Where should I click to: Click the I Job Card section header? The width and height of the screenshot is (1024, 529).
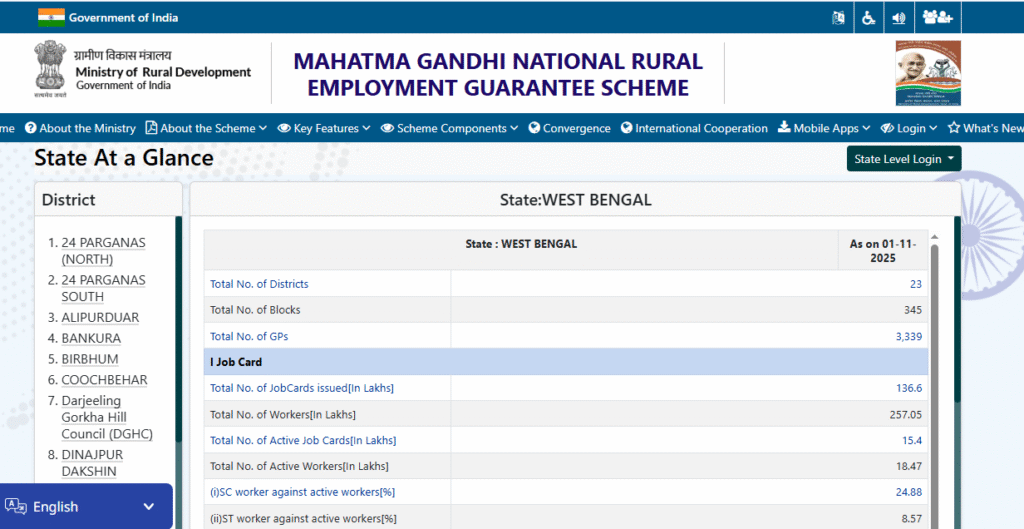point(566,362)
